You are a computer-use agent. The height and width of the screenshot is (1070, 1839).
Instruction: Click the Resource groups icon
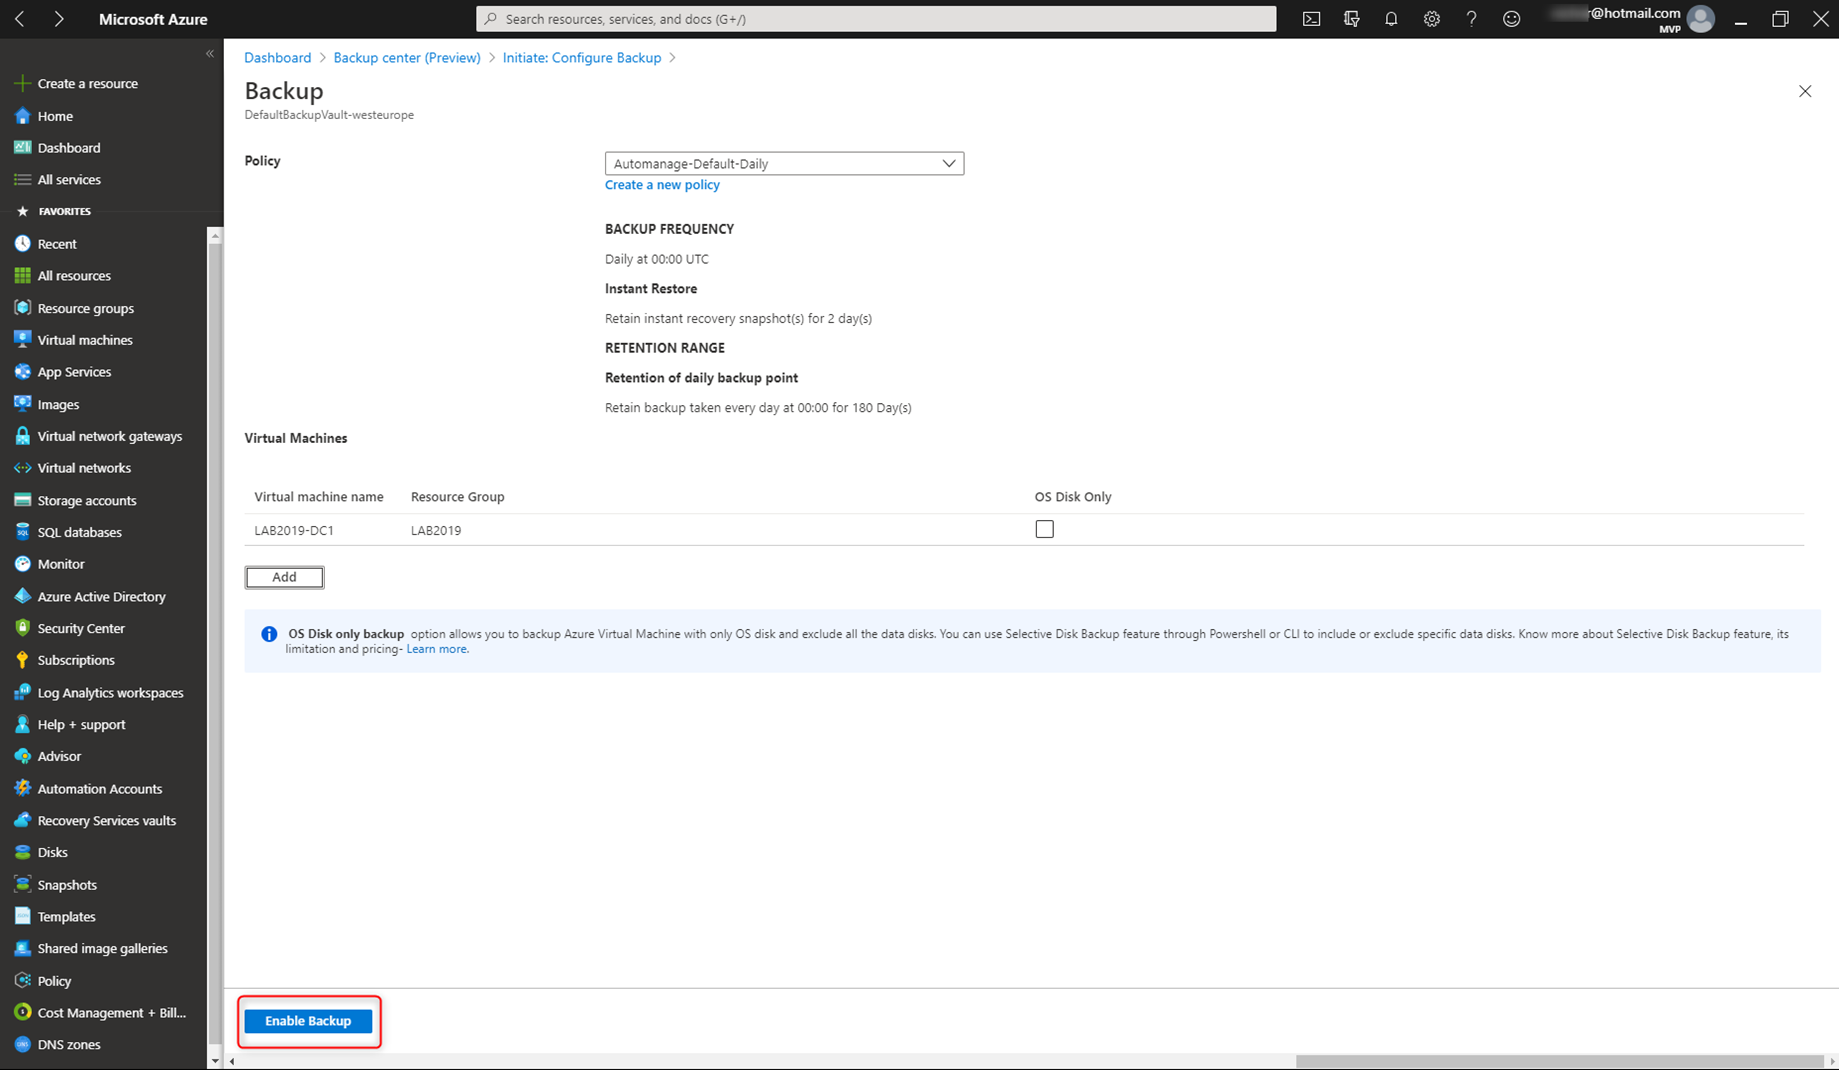coord(22,308)
